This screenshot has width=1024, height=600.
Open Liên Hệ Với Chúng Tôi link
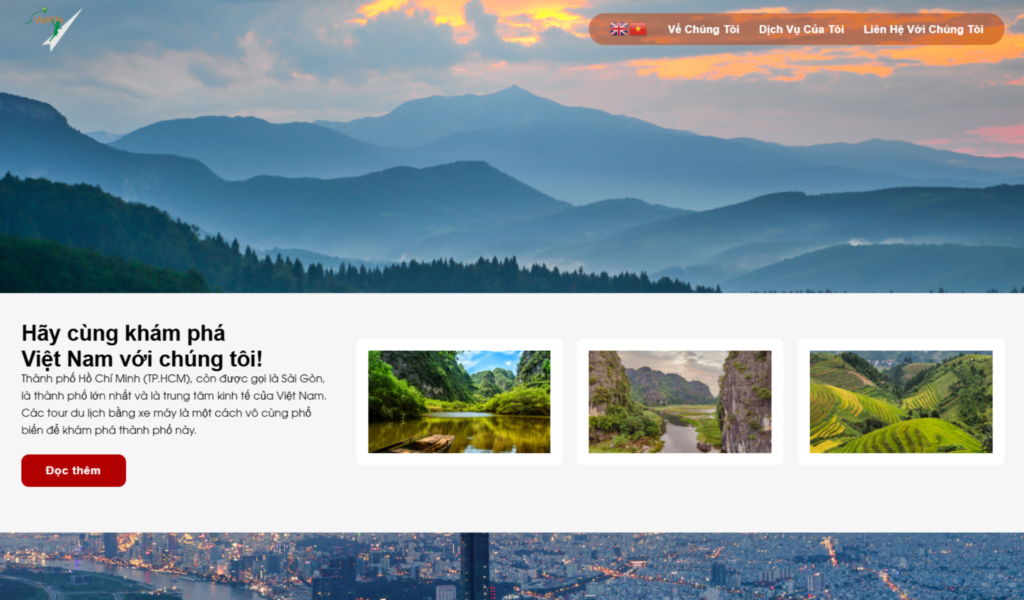923,29
